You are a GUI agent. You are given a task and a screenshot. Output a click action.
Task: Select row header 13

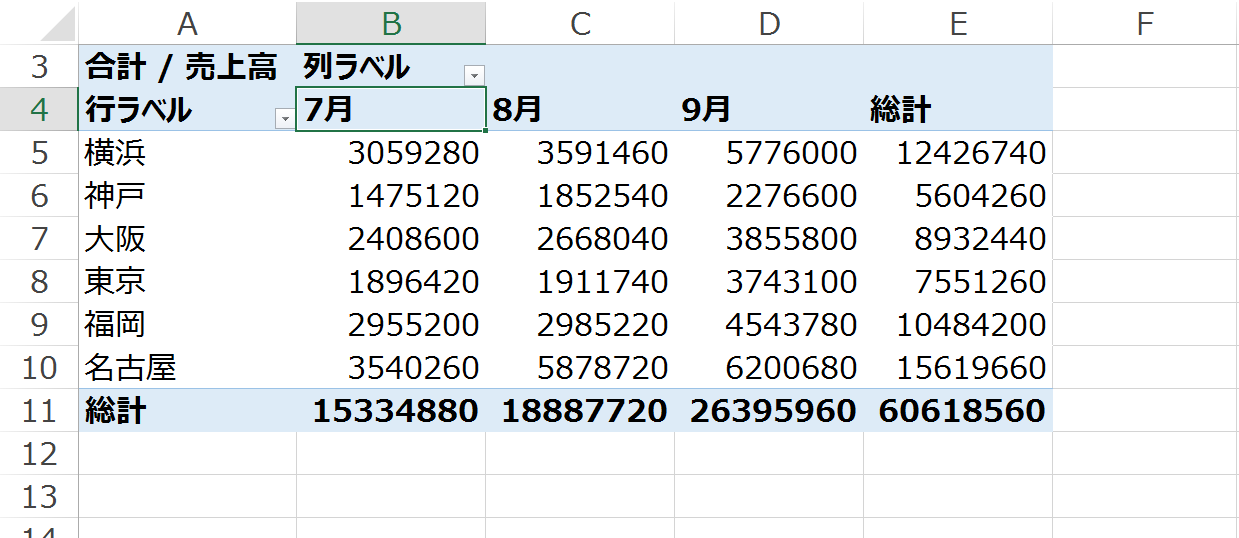click(x=39, y=497)
